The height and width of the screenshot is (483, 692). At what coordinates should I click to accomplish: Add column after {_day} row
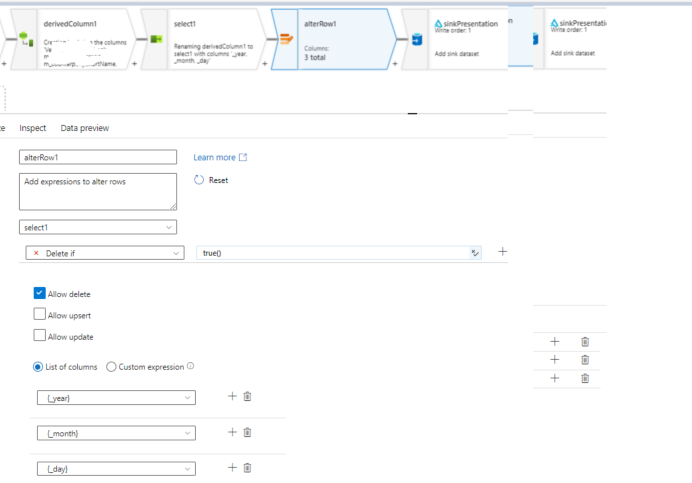click(x=232, y=467)
